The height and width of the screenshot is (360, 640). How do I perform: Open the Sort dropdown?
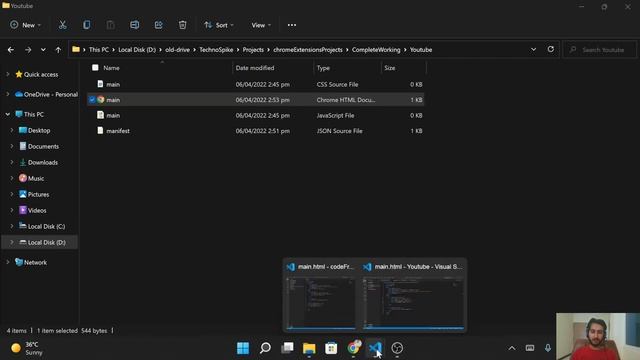click(x=219, y=25)
